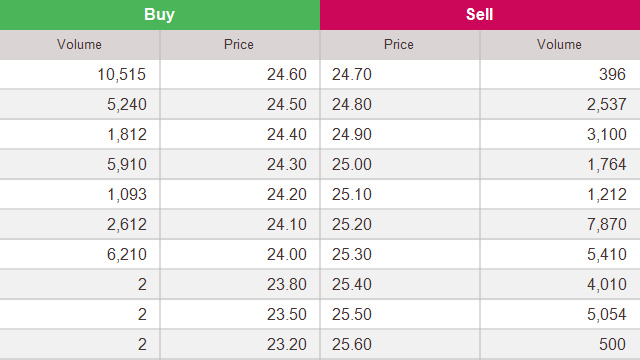
Task: Click the buy volume 1,093 cell
Action: (x=80, y=194)
